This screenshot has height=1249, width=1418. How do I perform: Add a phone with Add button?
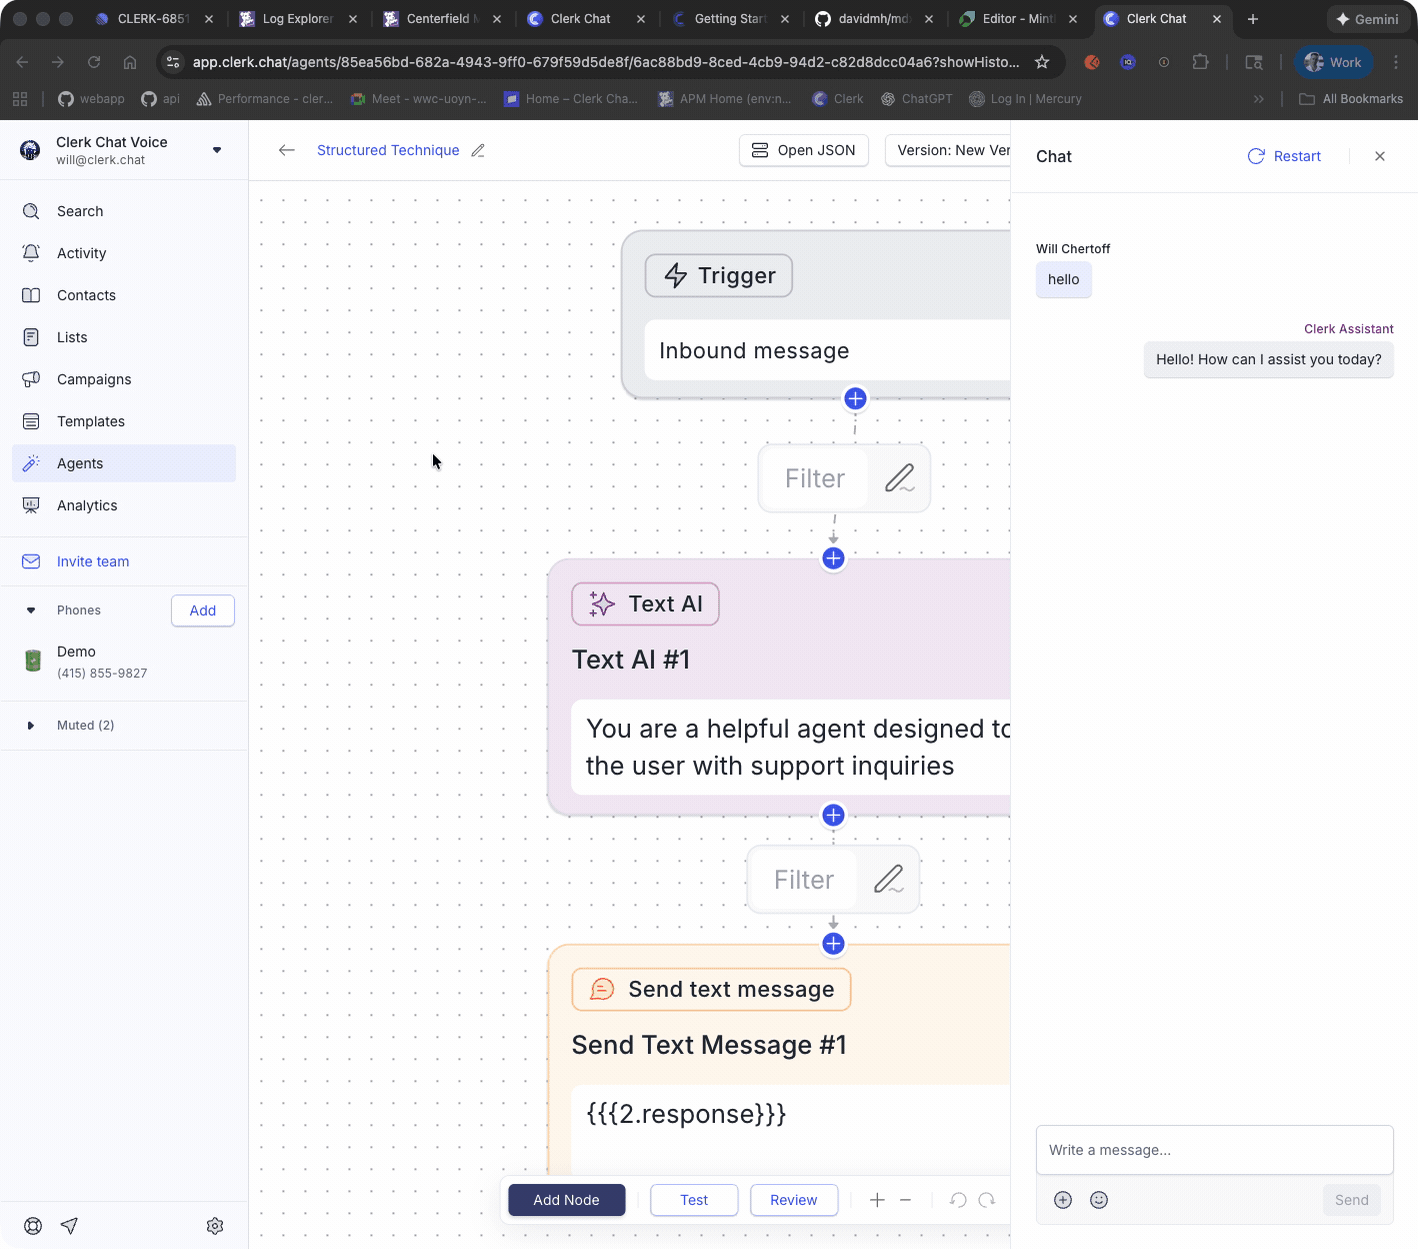[x=203, y=610]
